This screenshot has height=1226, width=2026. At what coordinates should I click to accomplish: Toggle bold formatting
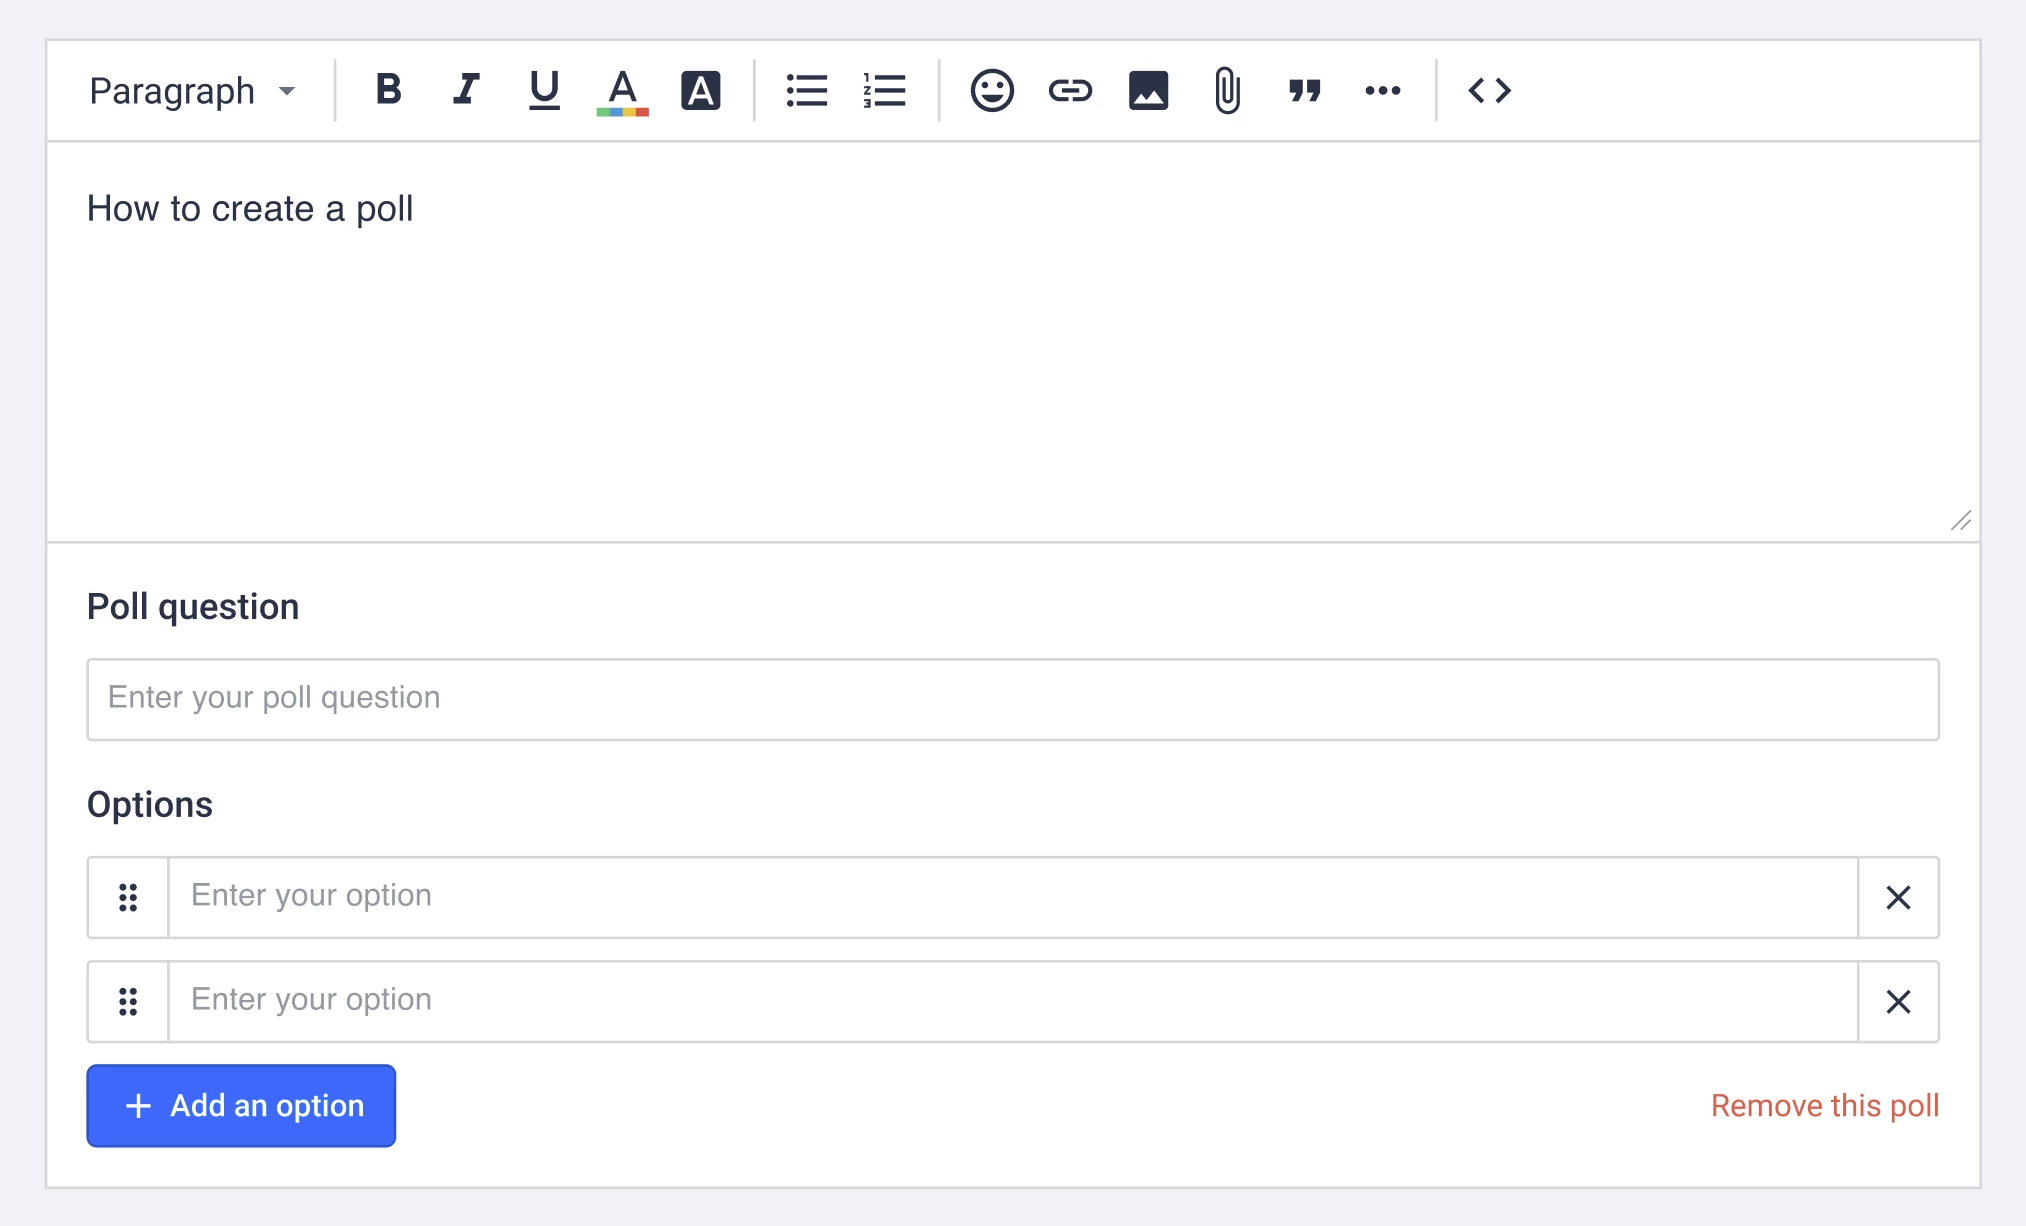[388, 90]
